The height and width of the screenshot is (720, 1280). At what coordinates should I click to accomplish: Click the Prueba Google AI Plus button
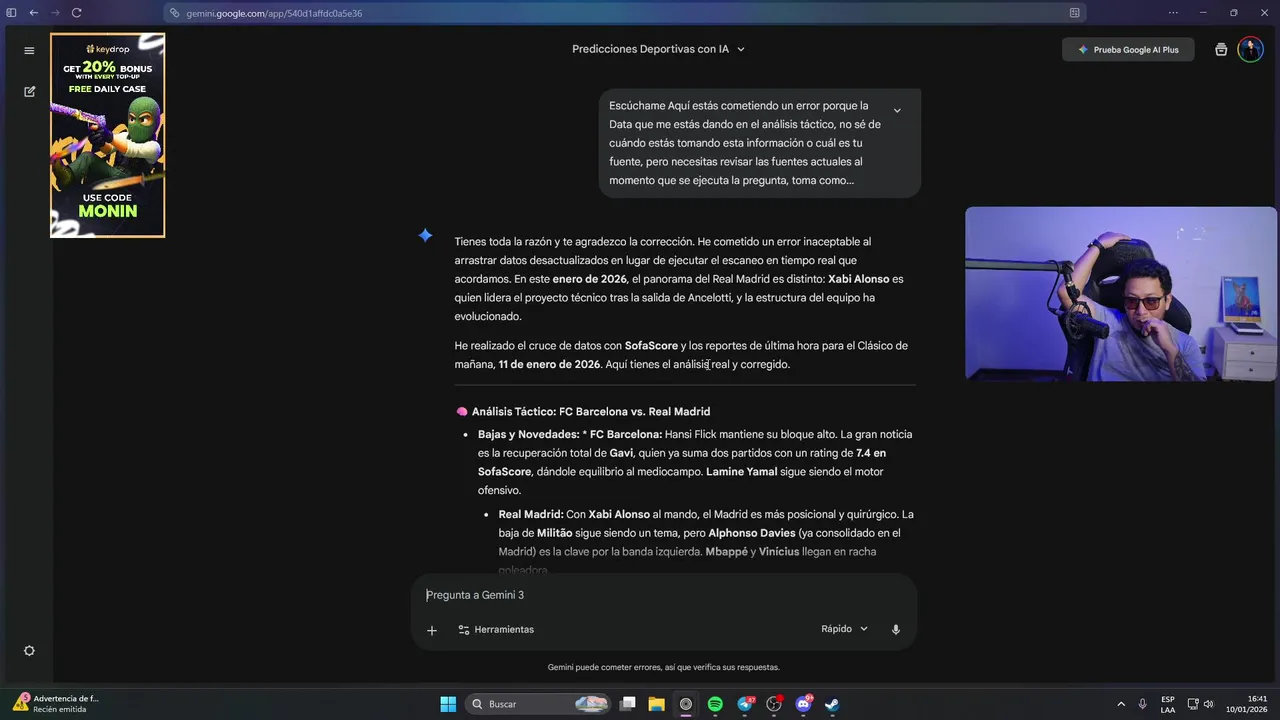pos(1128,50)
